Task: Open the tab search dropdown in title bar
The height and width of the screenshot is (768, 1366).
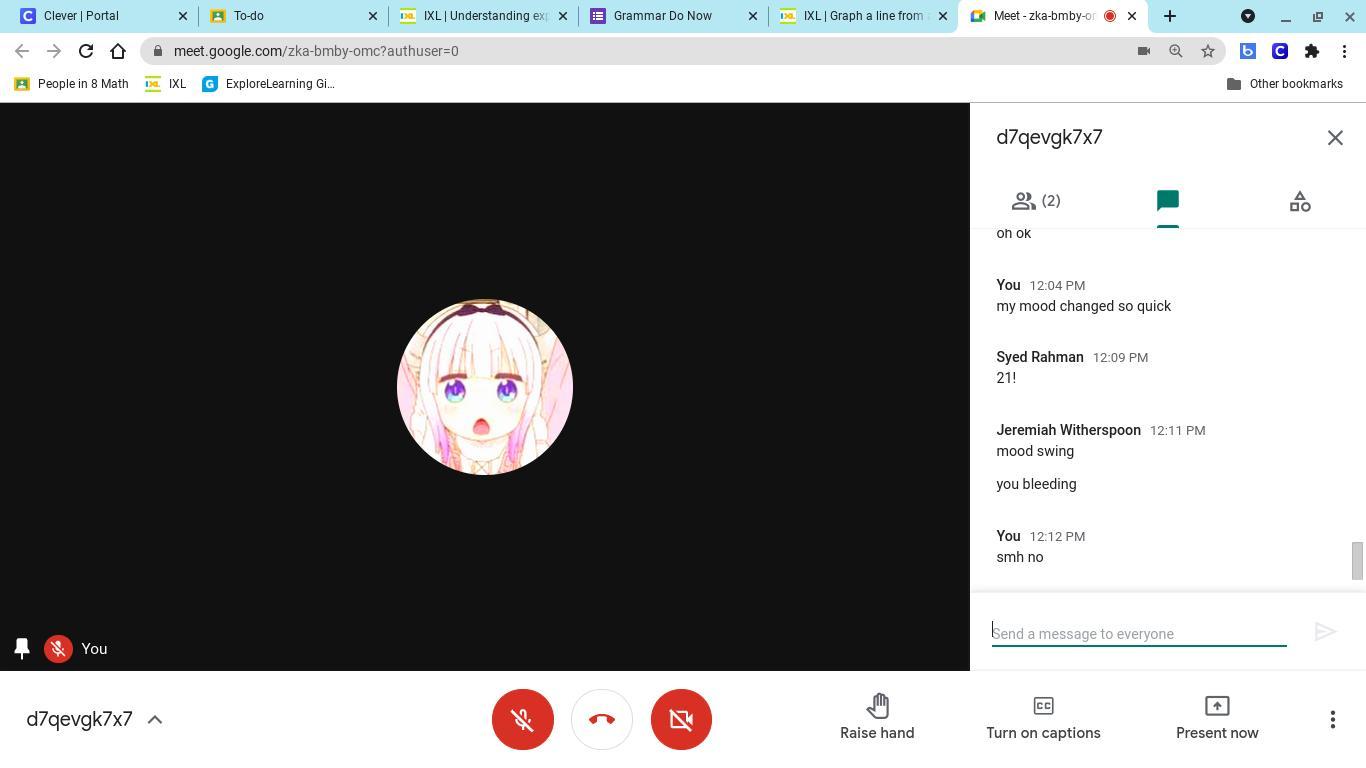Action: point(1248,16)
